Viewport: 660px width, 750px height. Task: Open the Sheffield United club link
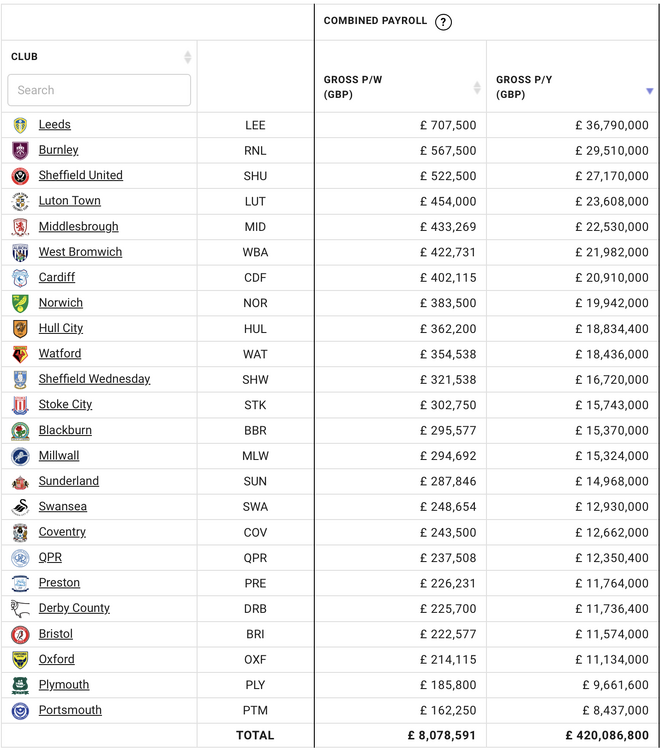[81, 175]
